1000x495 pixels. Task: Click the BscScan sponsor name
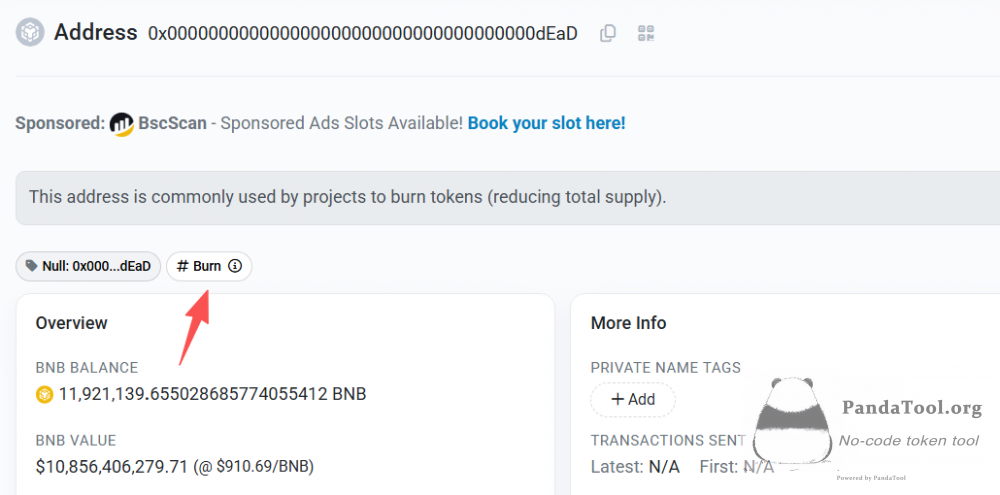(x=173, y=123)
